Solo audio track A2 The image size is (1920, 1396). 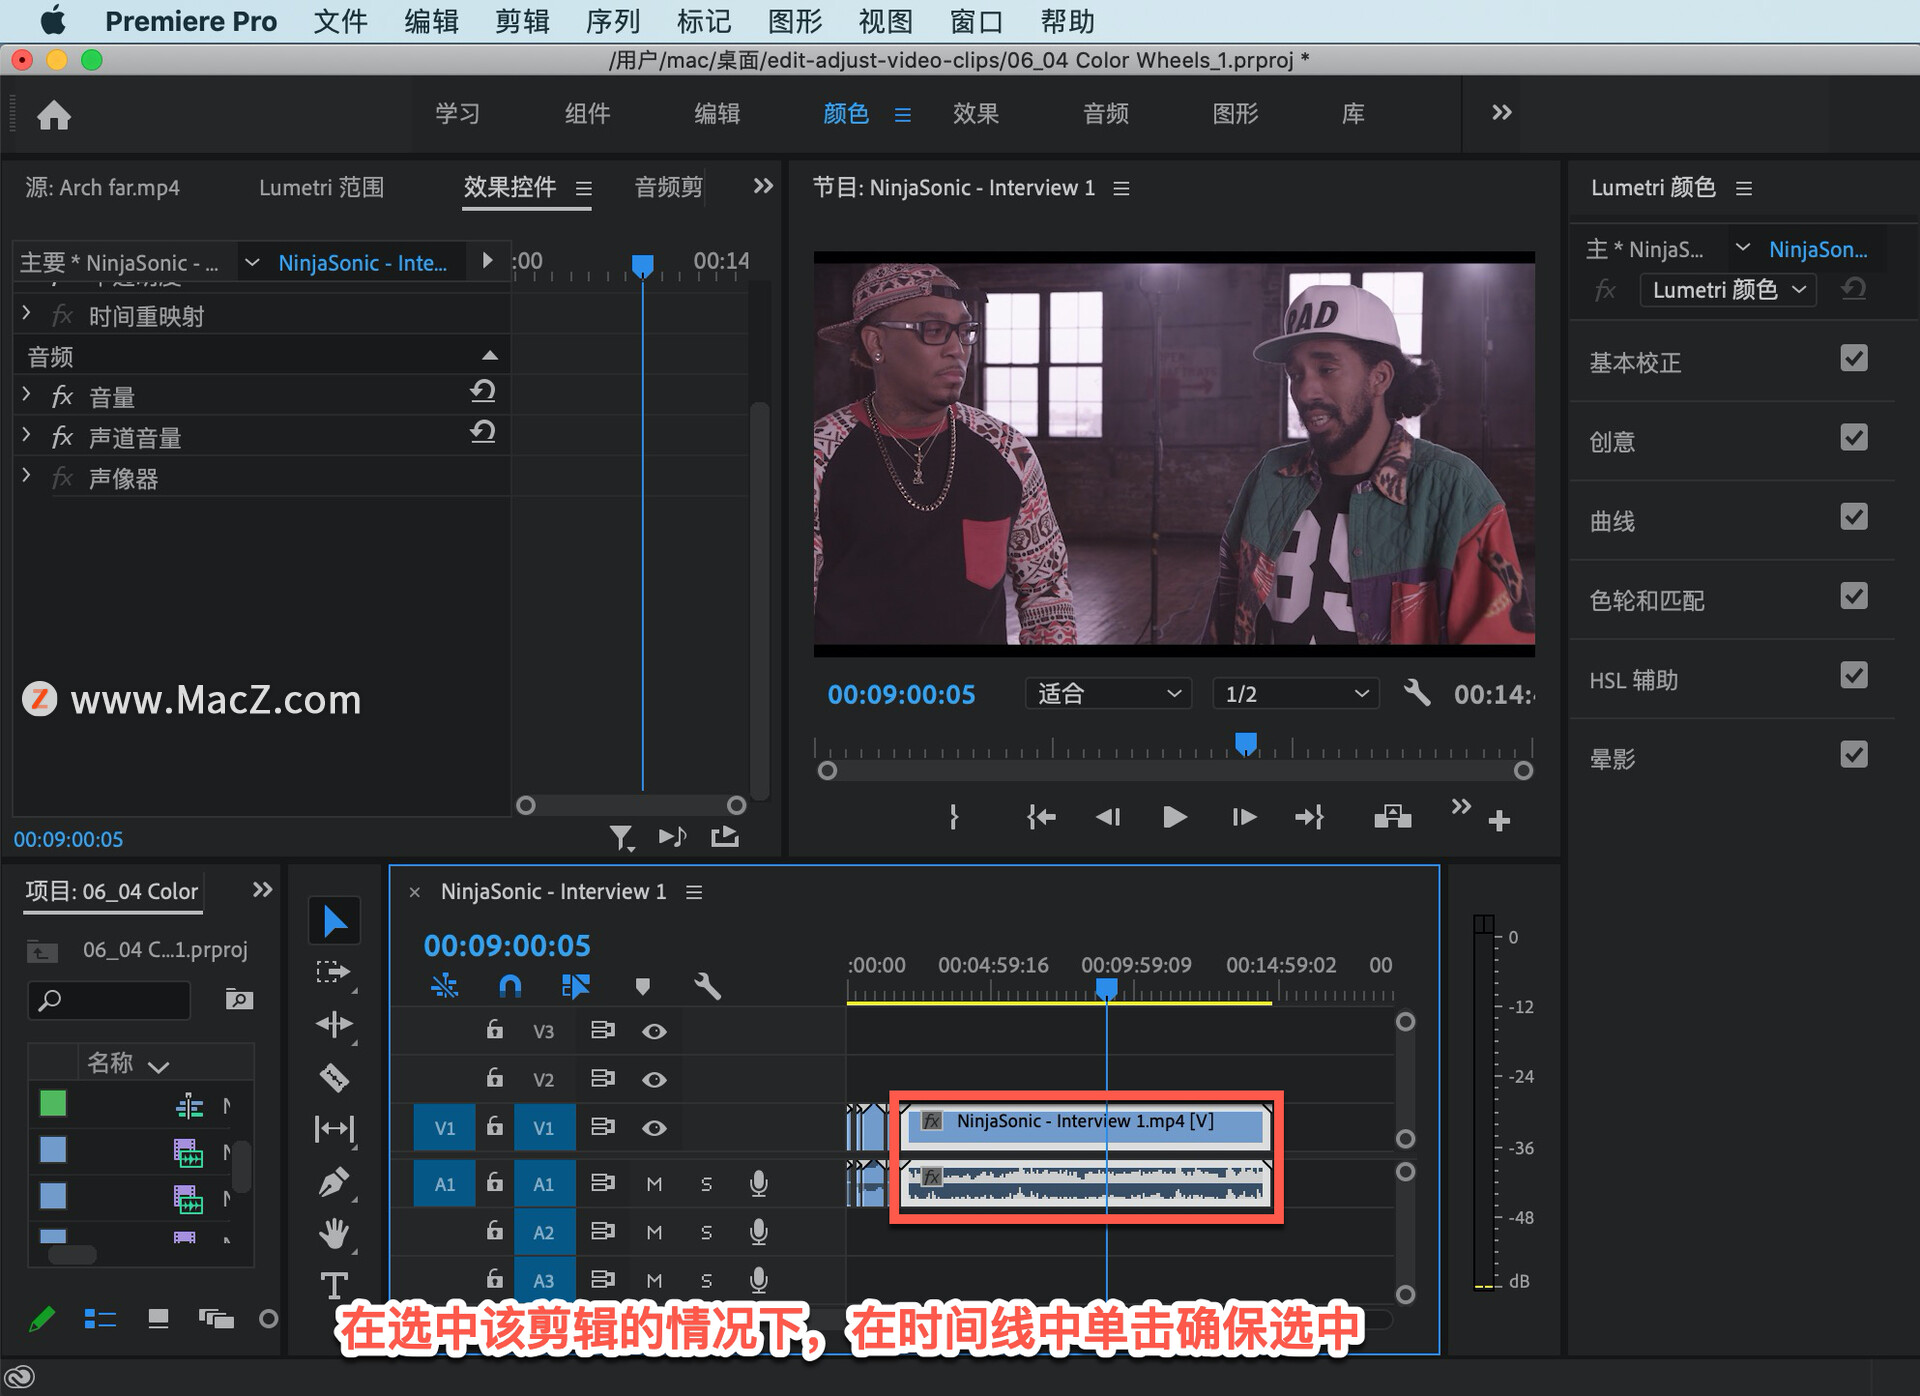[x=706, y=1232]
